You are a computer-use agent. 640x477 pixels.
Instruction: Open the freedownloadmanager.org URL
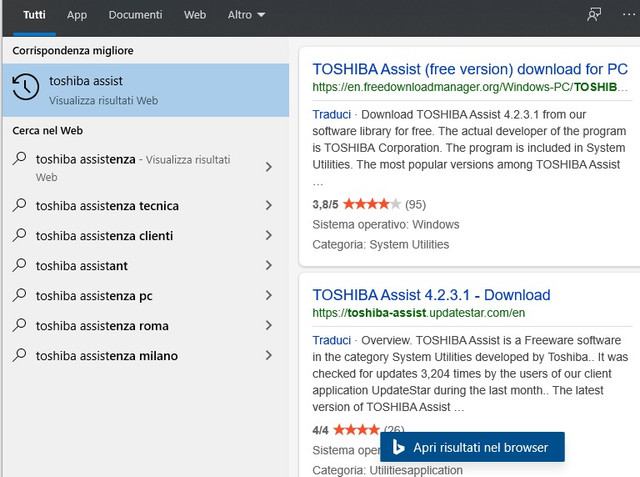coord(470,87)
